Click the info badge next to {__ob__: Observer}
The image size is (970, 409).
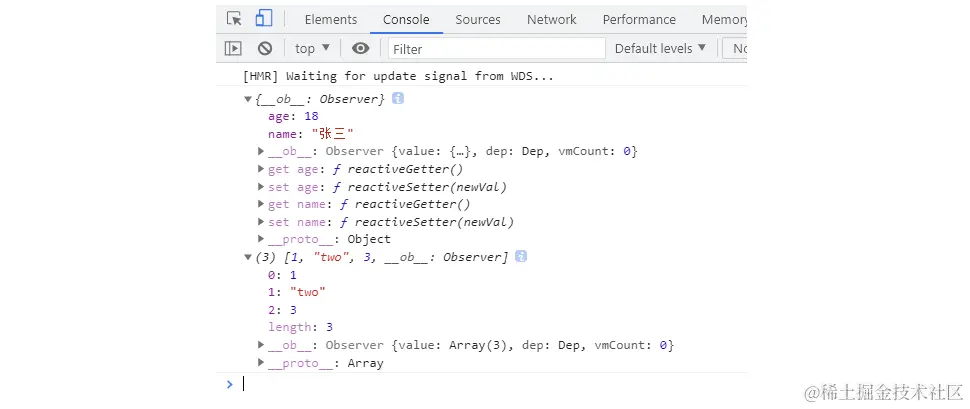398,98
